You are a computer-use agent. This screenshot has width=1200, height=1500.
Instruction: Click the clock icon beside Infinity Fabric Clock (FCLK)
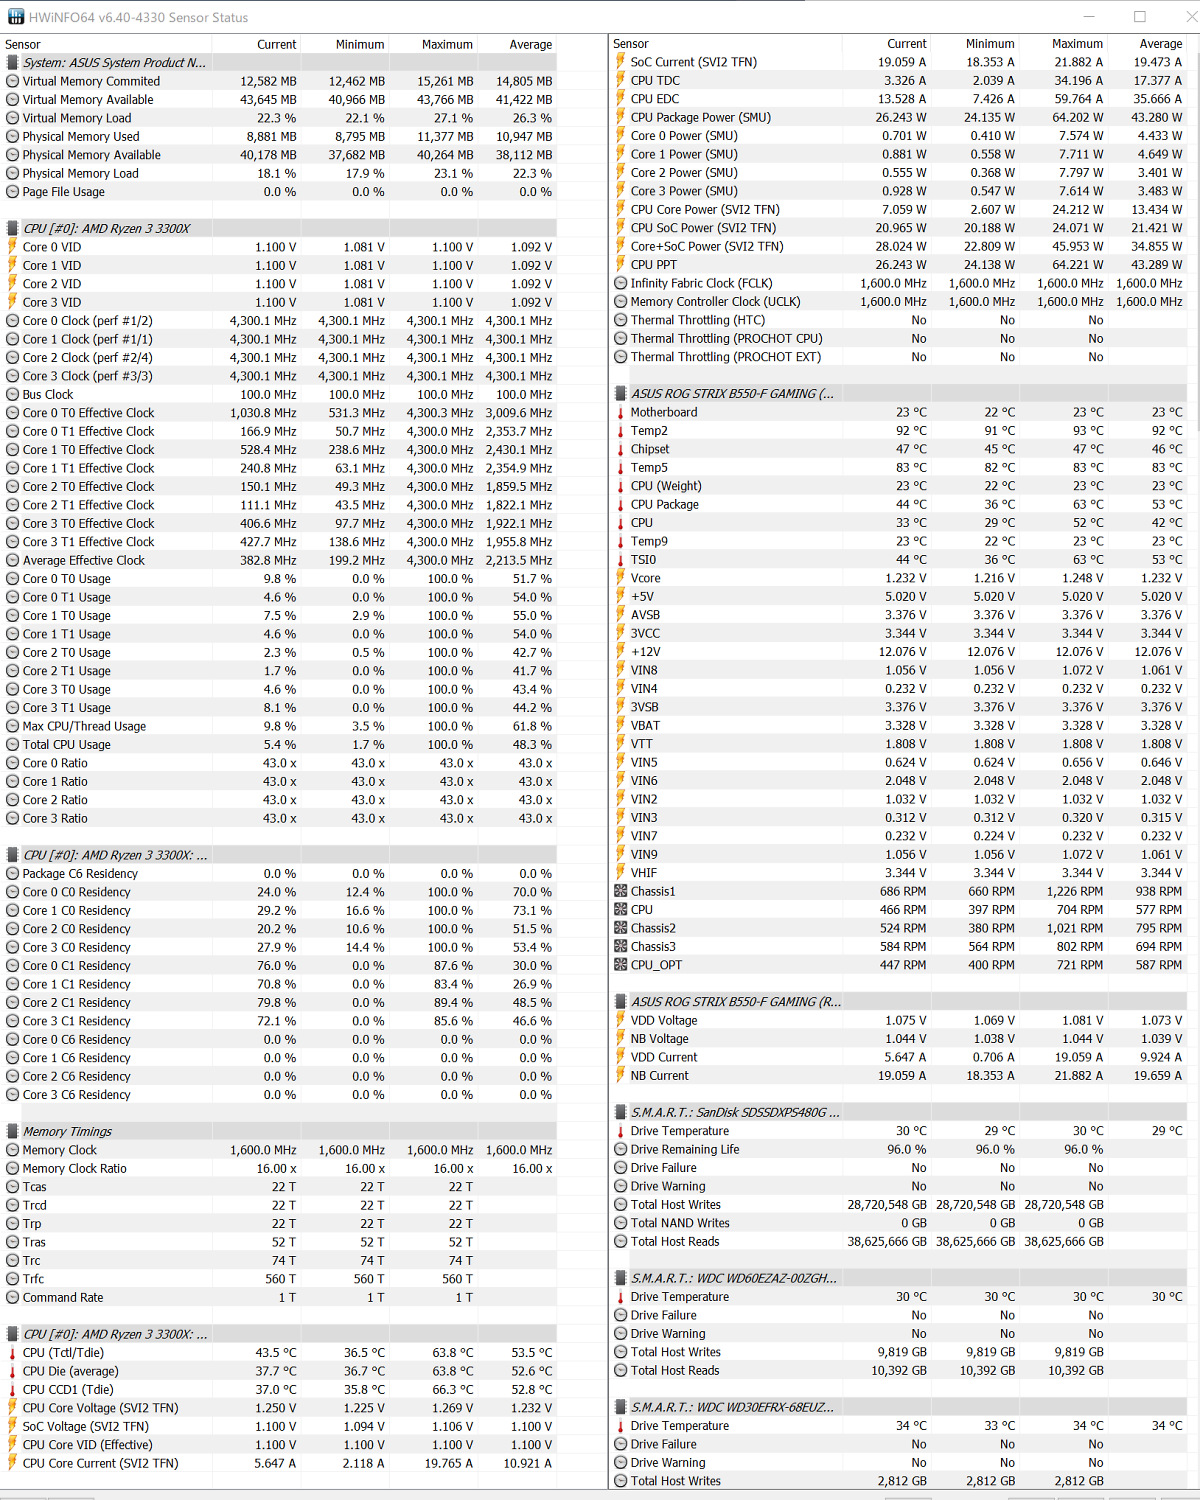(x=620, y=283)
